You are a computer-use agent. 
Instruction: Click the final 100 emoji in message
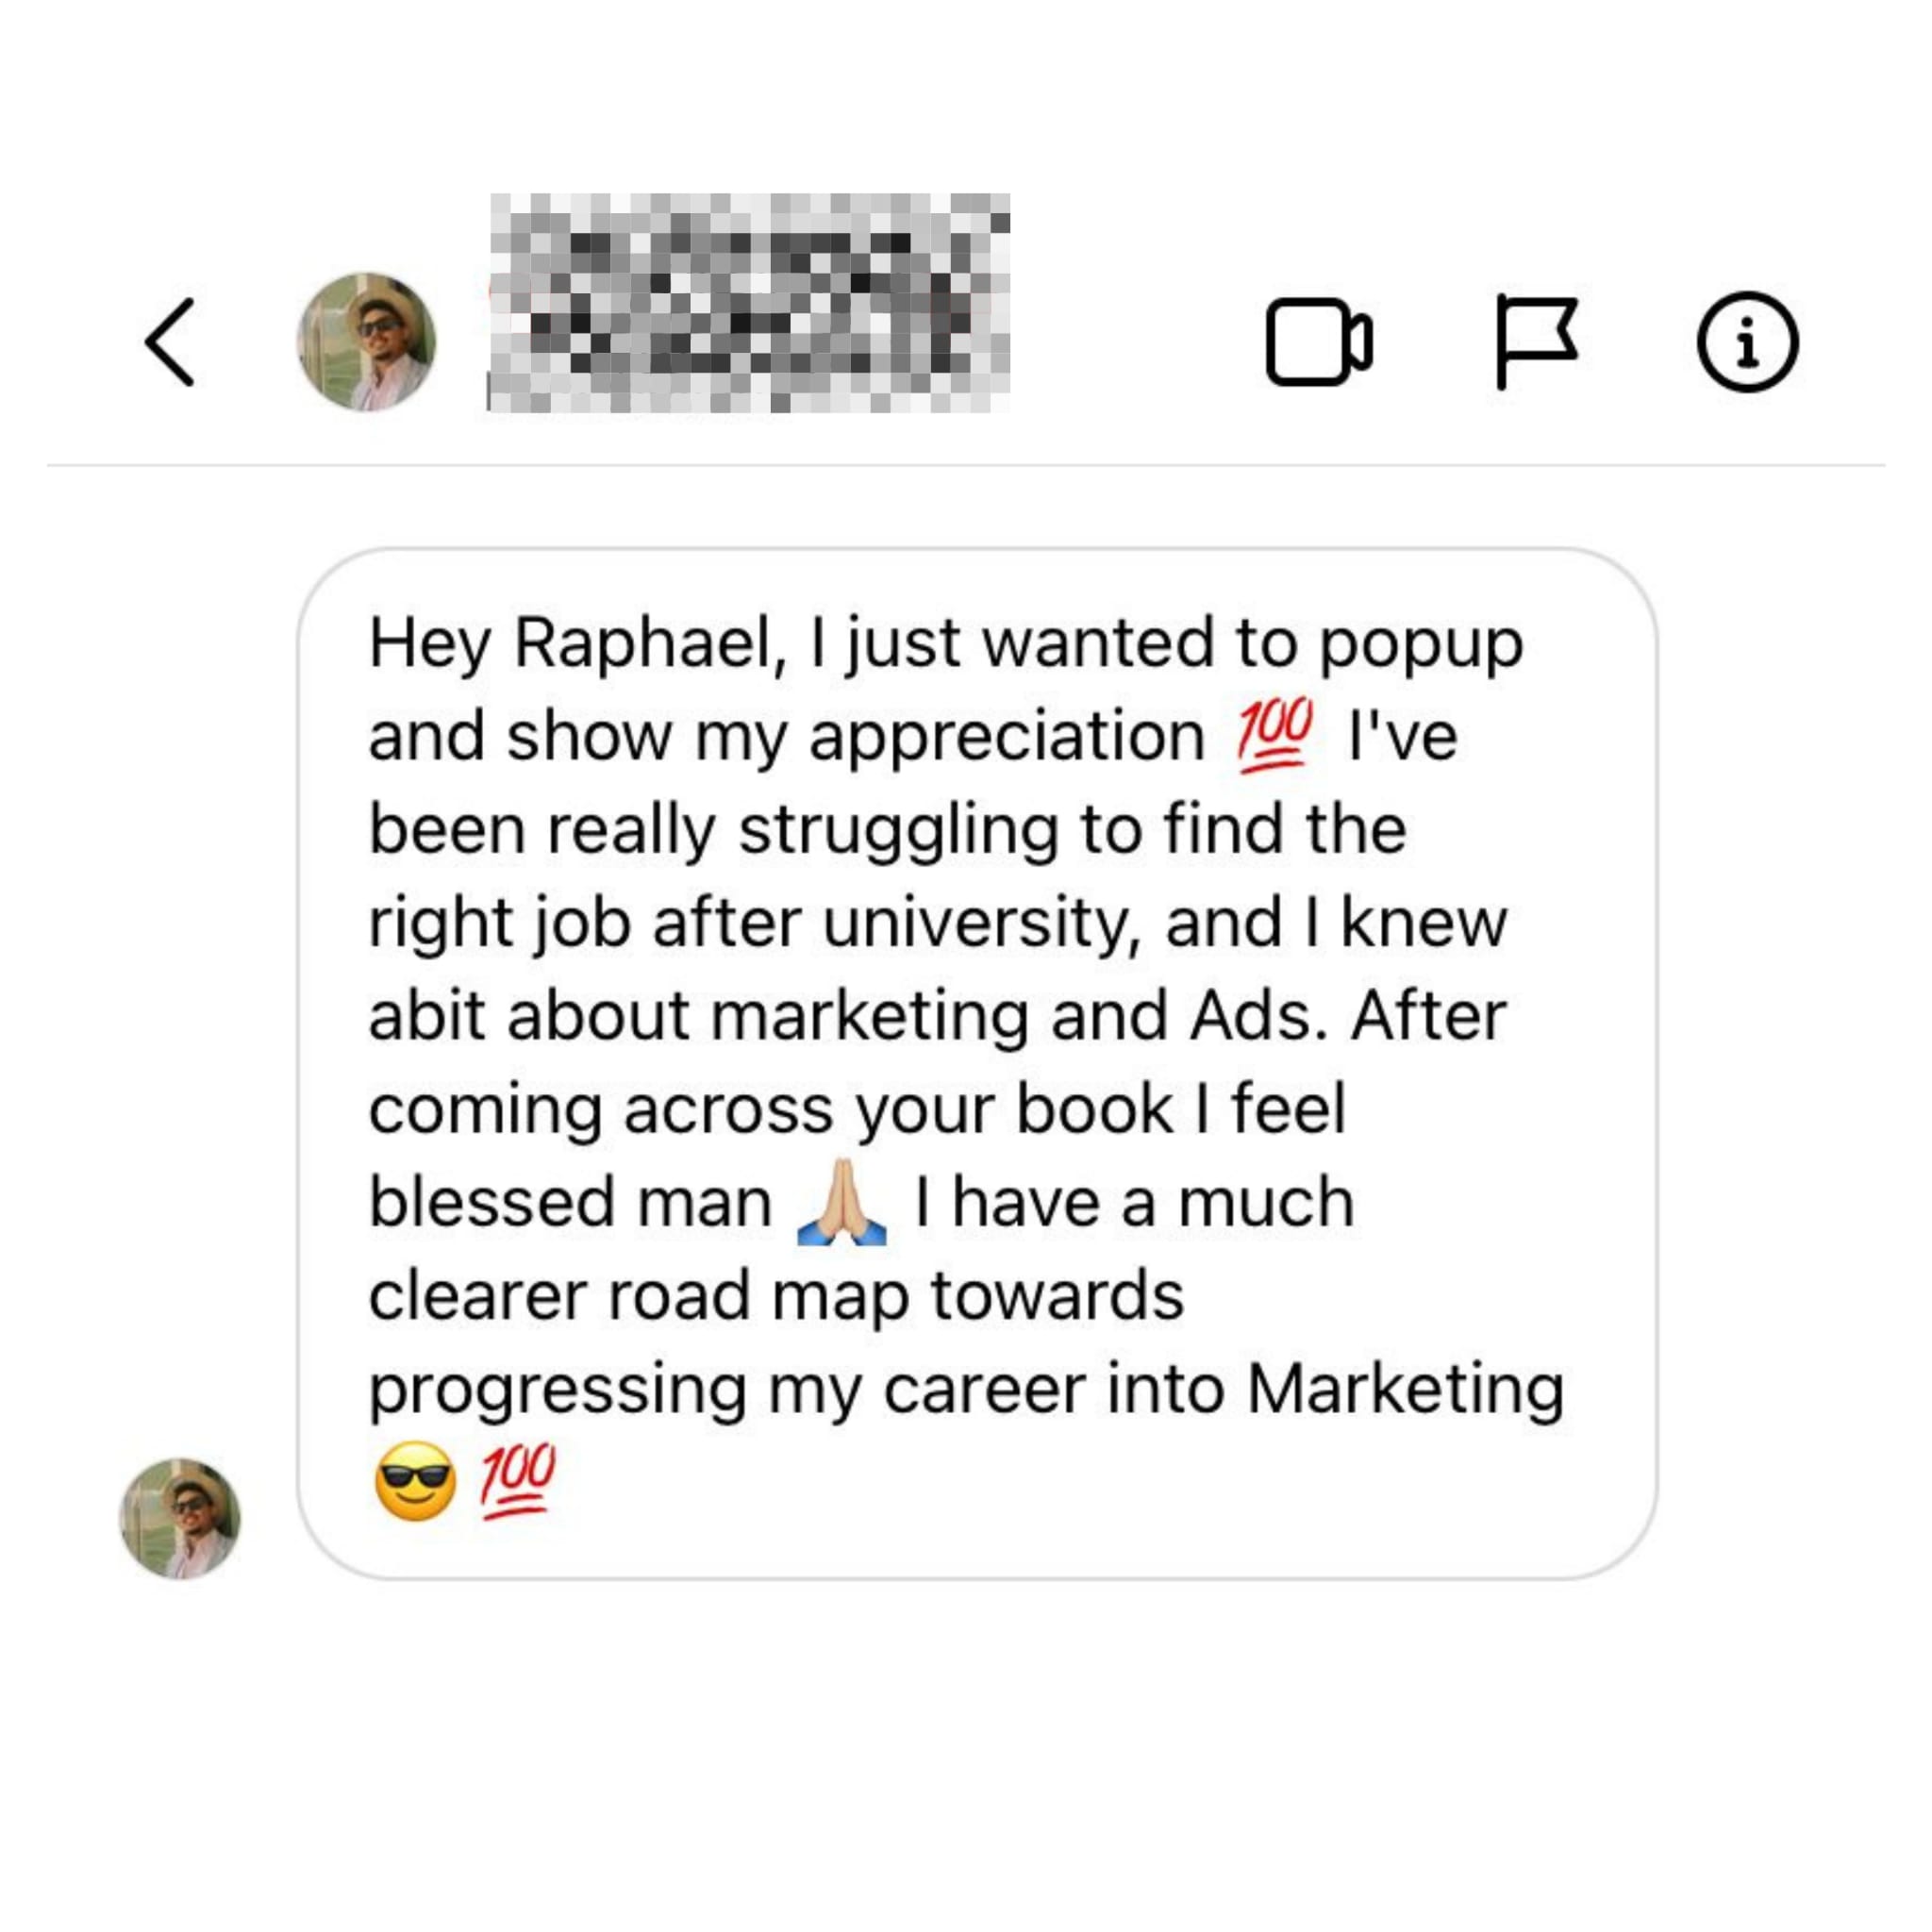pos(516,1482)
